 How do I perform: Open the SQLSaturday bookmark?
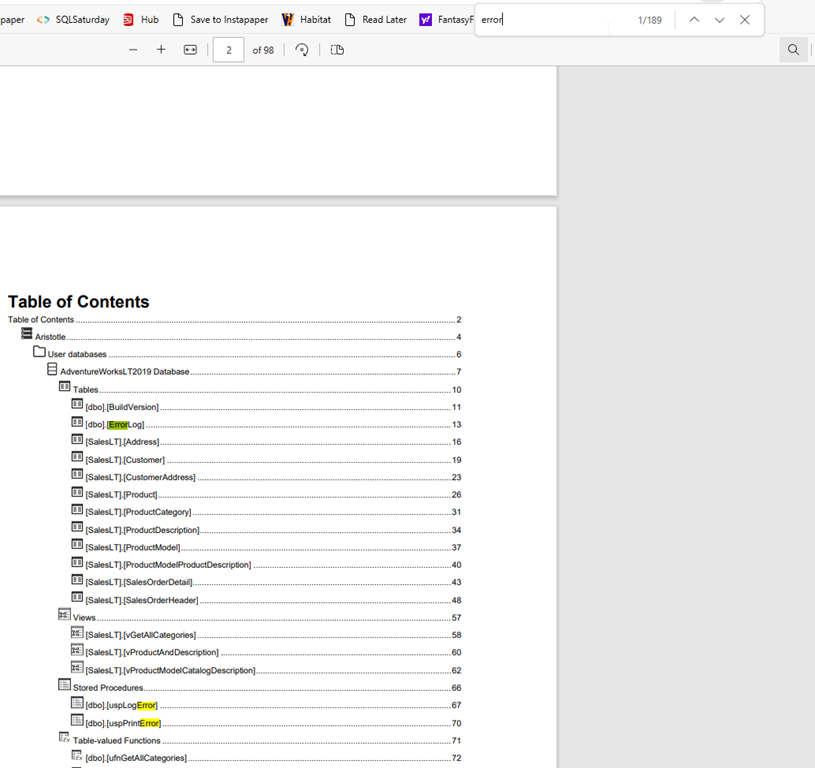pos(73,20)
